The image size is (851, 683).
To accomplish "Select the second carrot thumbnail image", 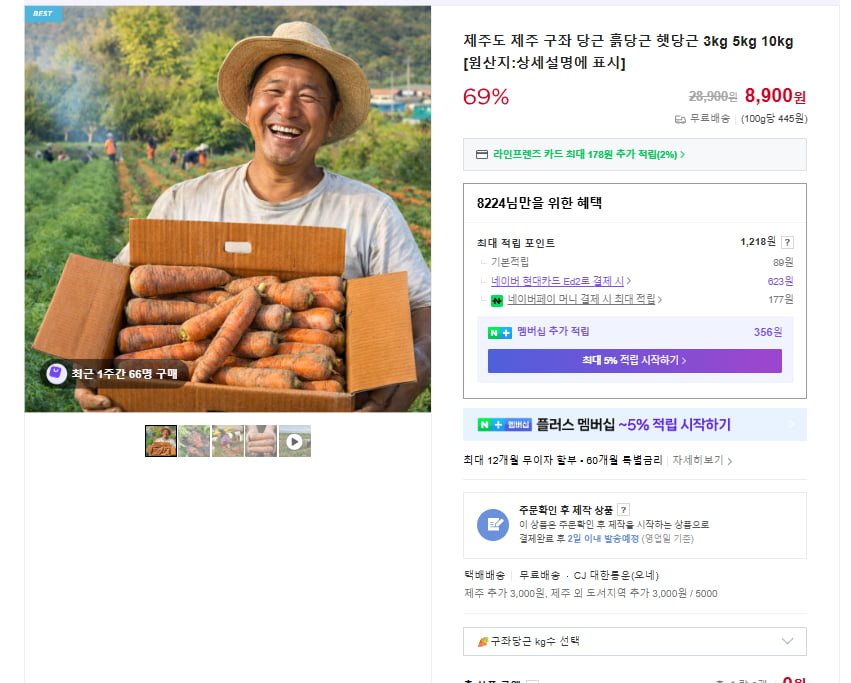I will pyautogui.click(x=194, y=441).
